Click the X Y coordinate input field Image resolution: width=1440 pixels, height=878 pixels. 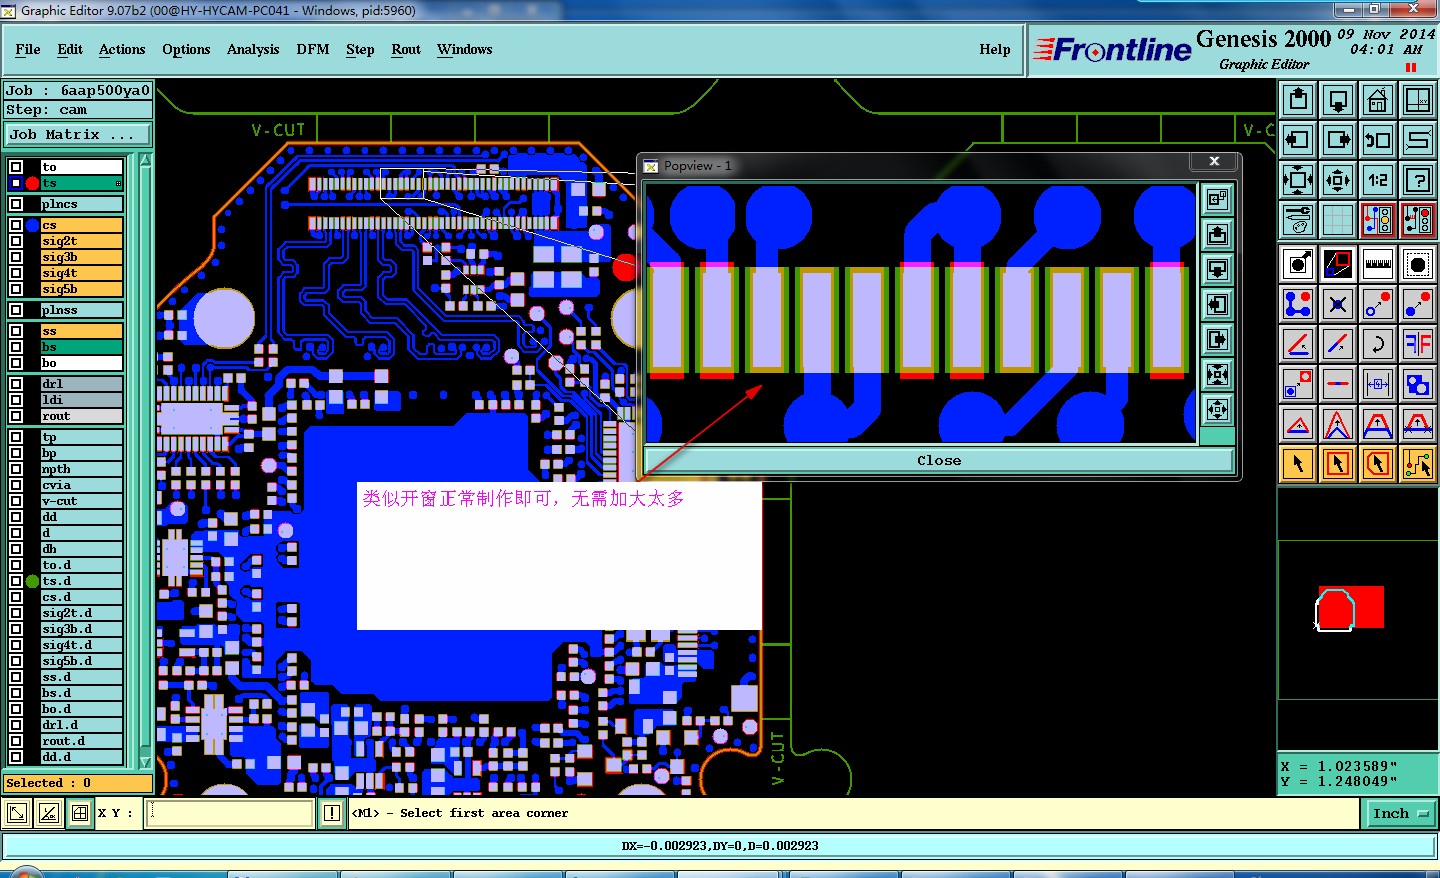click(230, 813)
